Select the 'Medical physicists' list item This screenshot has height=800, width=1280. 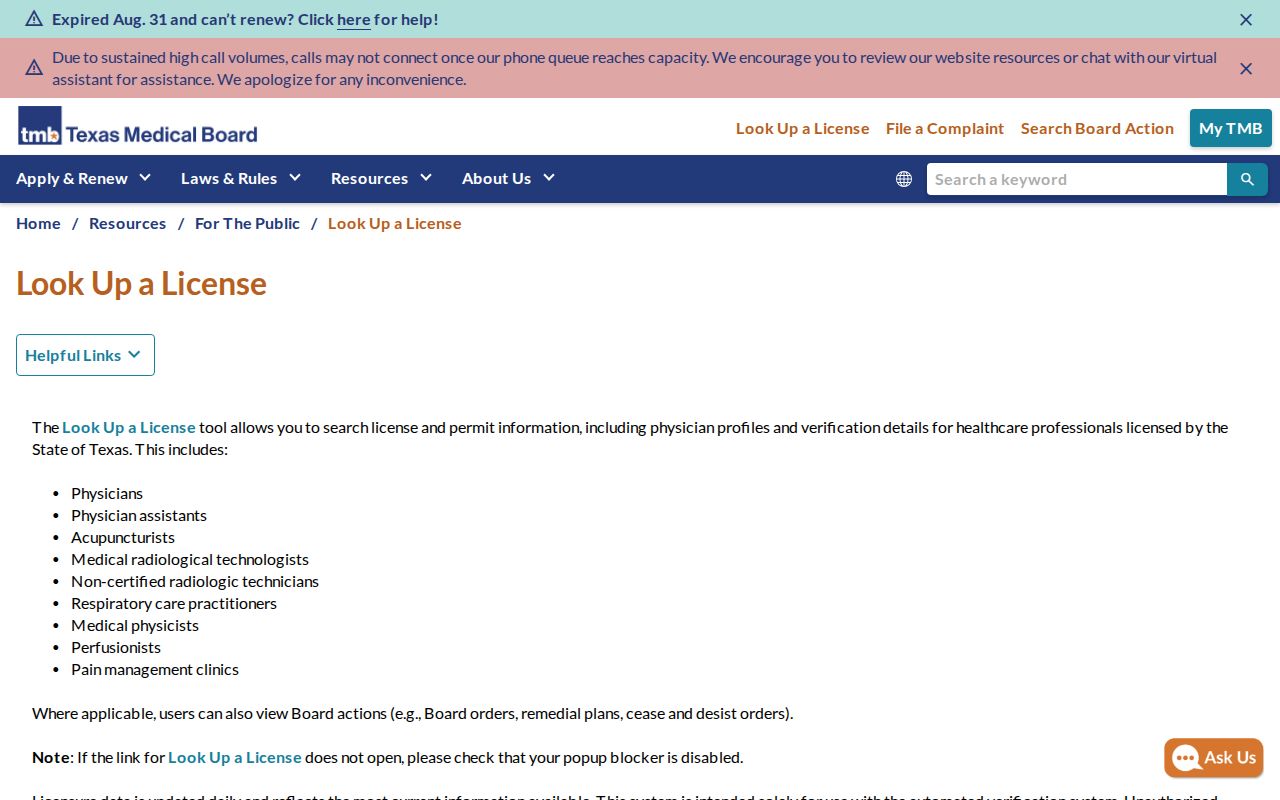click(135, 625)
